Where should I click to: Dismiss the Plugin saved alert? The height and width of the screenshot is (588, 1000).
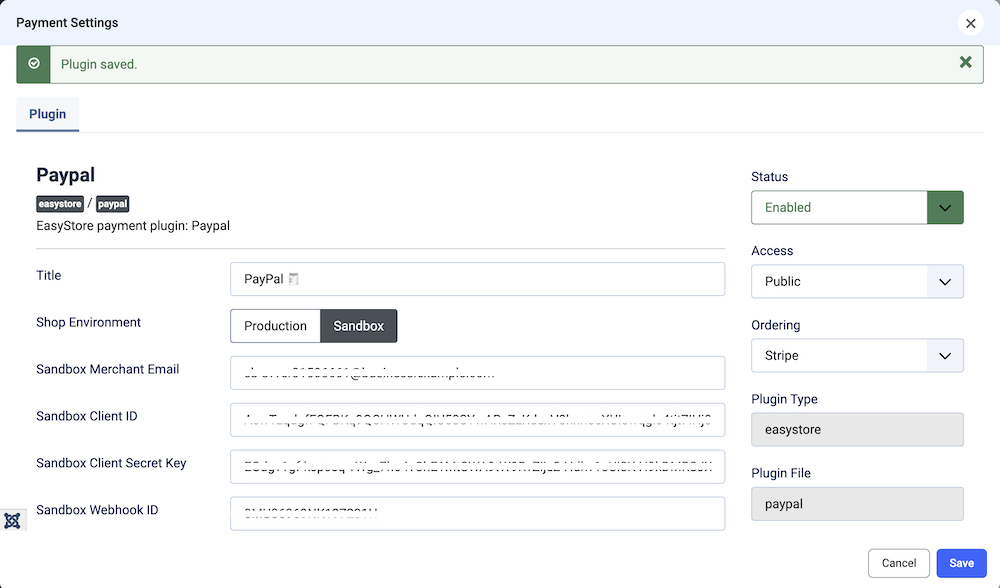tap(965, 63)
